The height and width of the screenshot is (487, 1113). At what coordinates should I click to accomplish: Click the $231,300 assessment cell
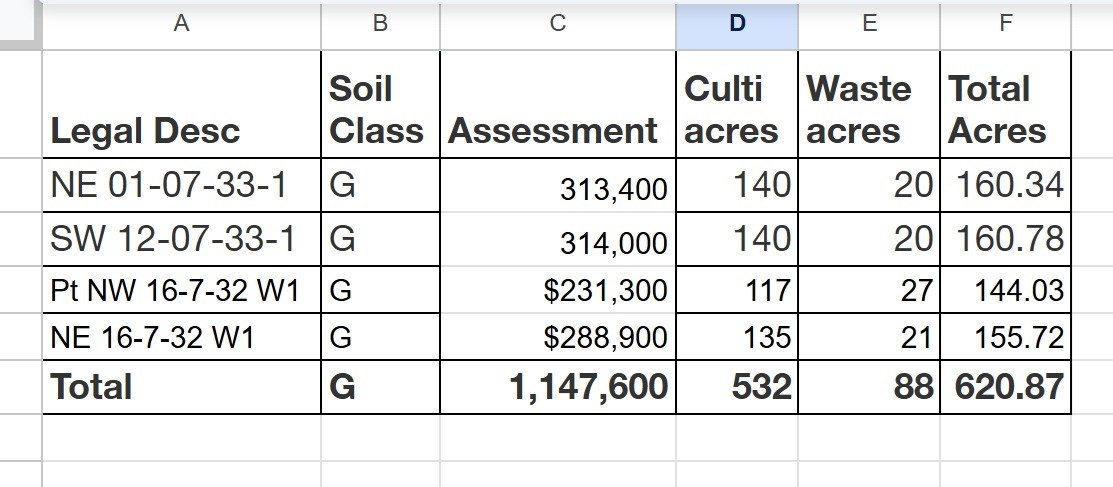click(x=557, y=290)
